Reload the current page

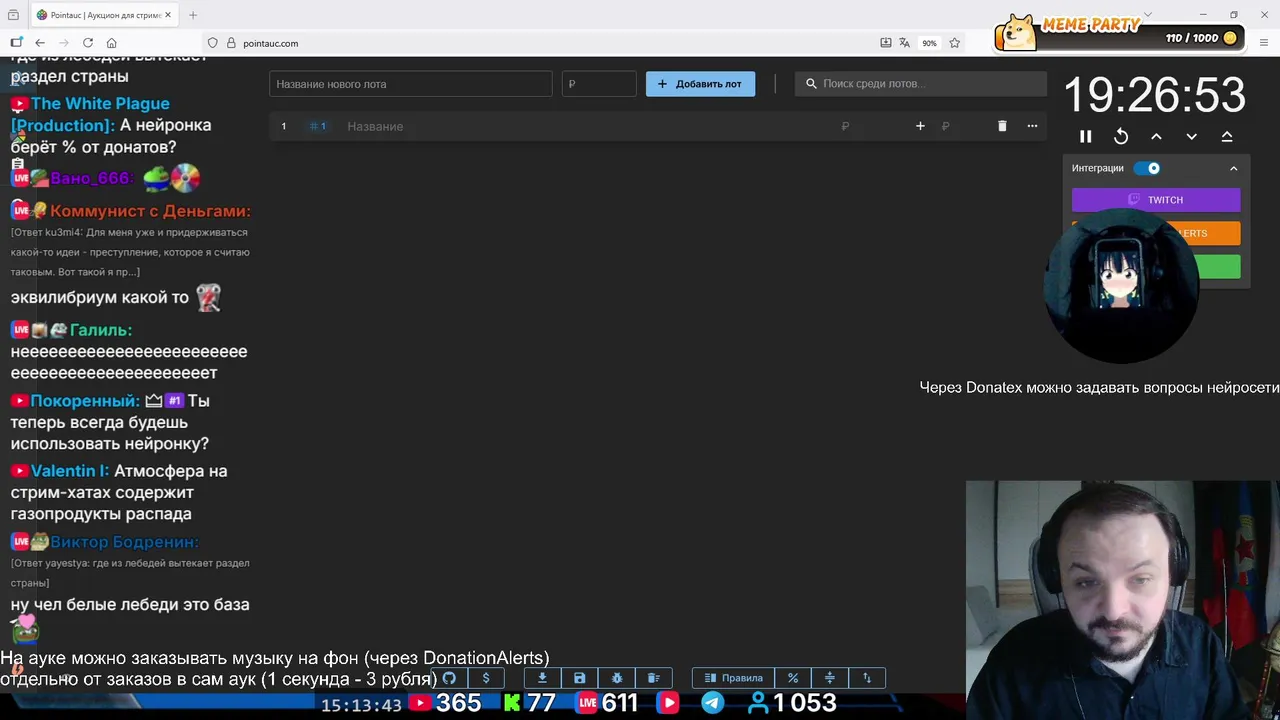(x=88, y=43)
